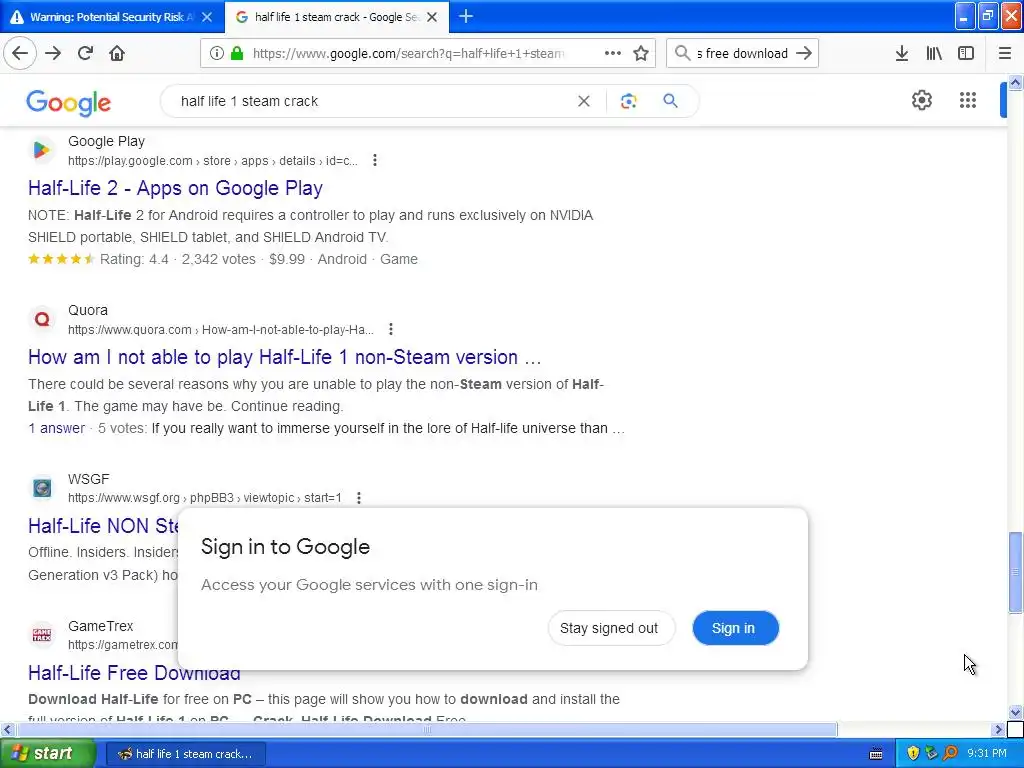Screen dimensions: 1024x768
Task: Click the scrollbar up arrow
Action: click(1015, 82)
